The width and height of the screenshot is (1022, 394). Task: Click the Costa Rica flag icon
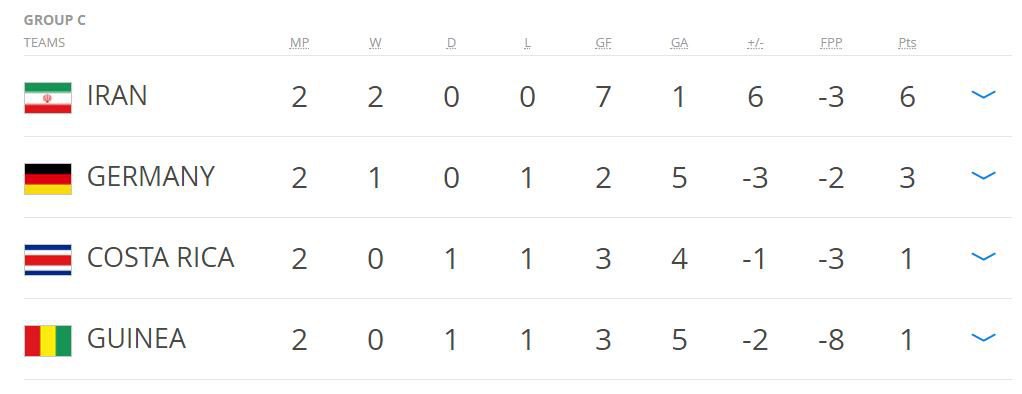48,260
